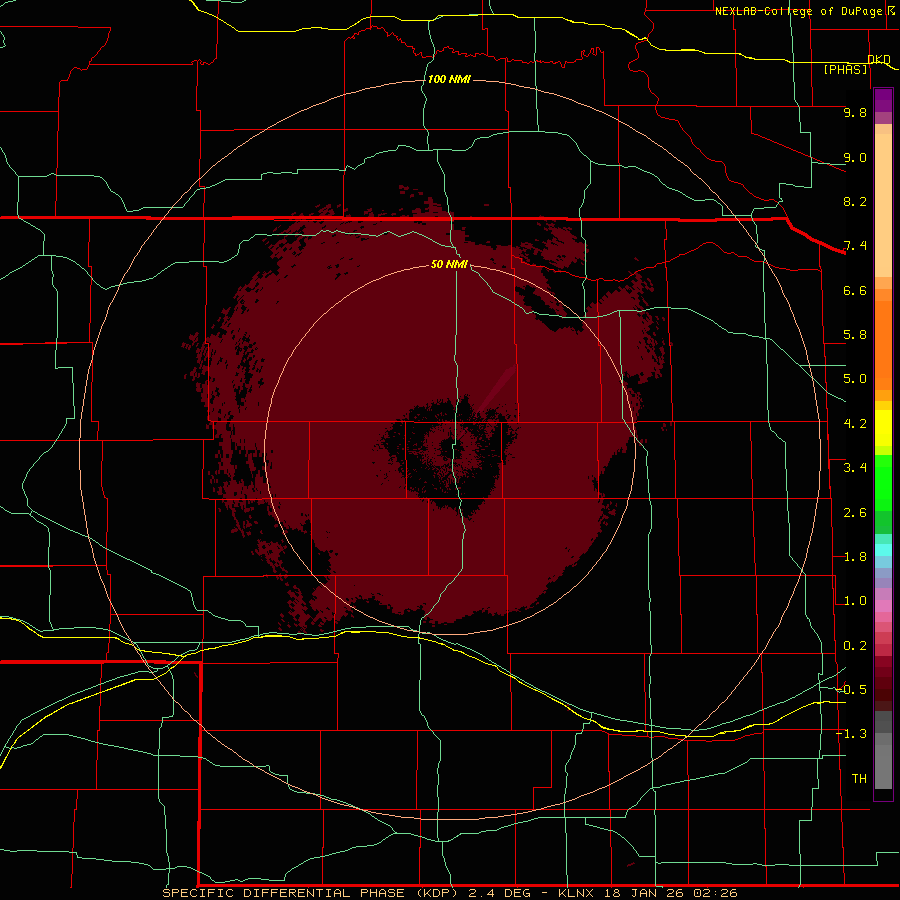Select the 0.2 value on the color scale
The image size is (900, 900).
[x=855, y=646]
